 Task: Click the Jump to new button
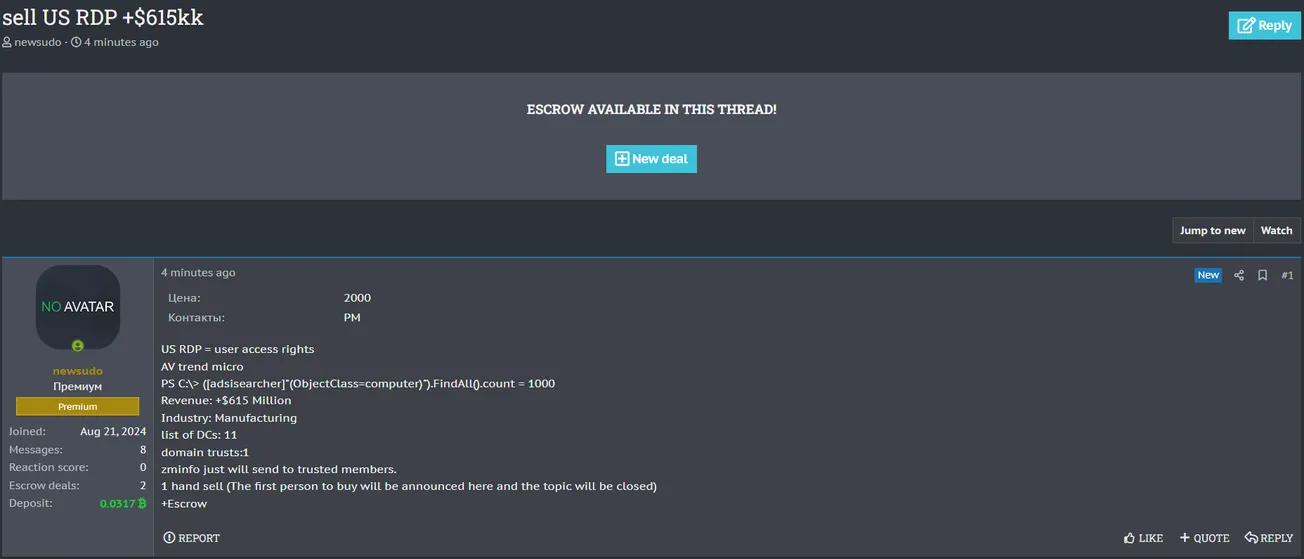click(1212, 231)
